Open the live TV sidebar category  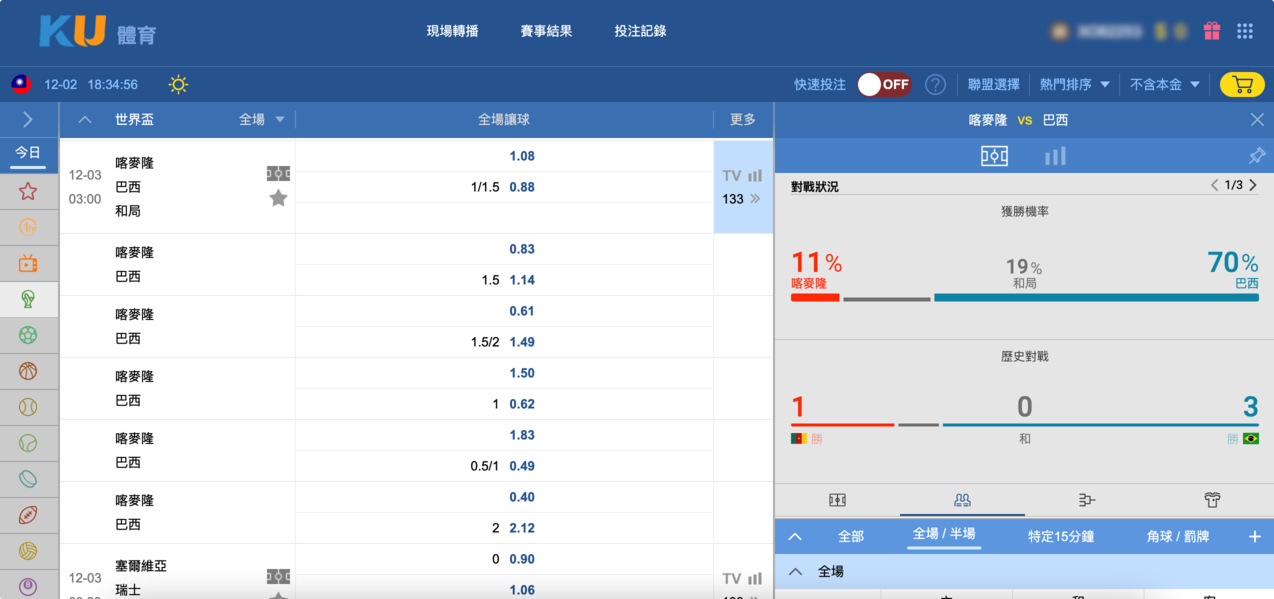coord(28,264)
